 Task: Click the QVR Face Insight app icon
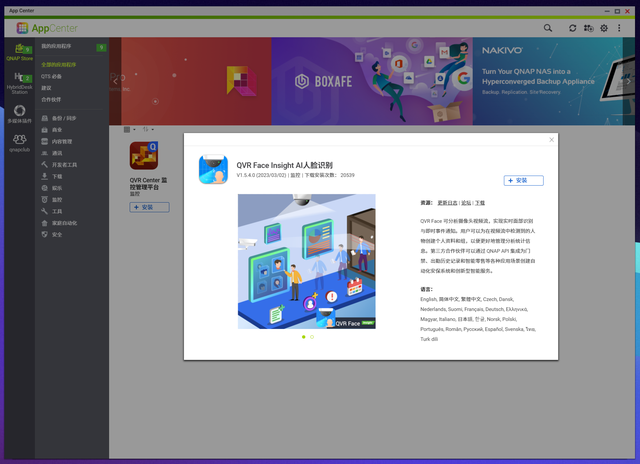[x=213, y=169]
